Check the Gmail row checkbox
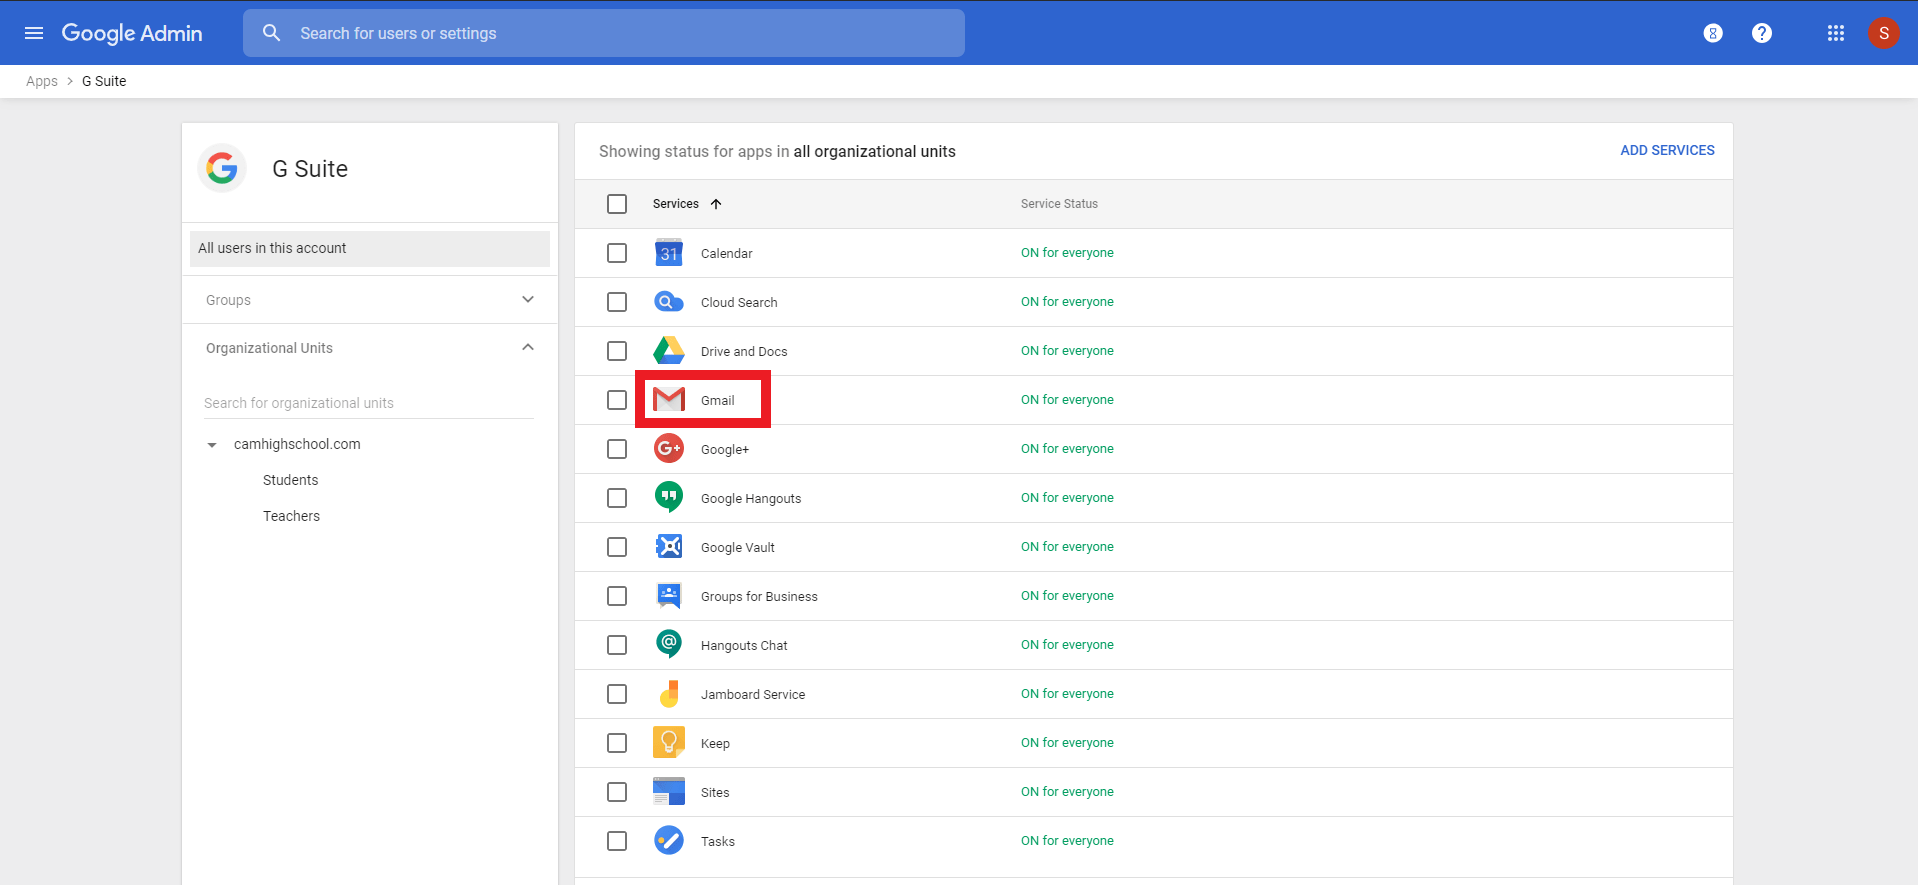The image size is (1918, 885). point(617,400)
